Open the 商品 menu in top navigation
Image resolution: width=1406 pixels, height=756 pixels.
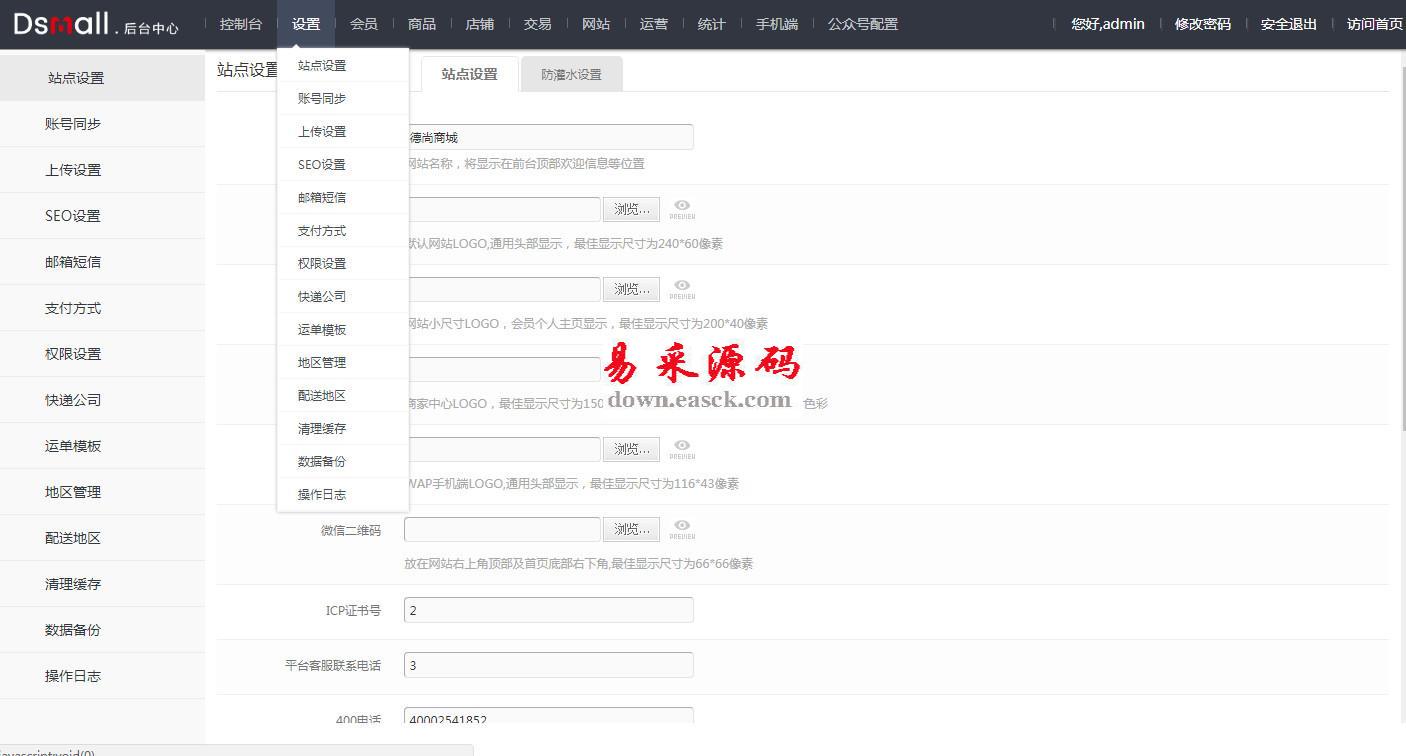click(422, 24)
